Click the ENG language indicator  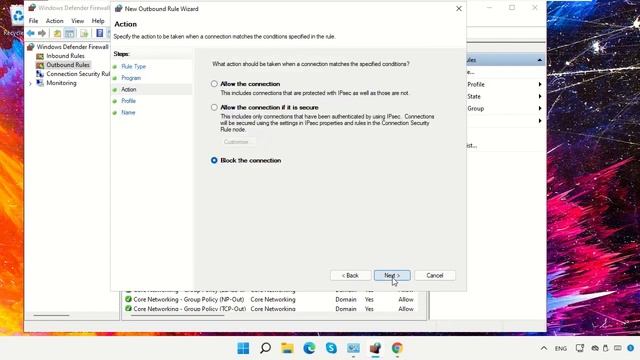(x=561, y=349)
